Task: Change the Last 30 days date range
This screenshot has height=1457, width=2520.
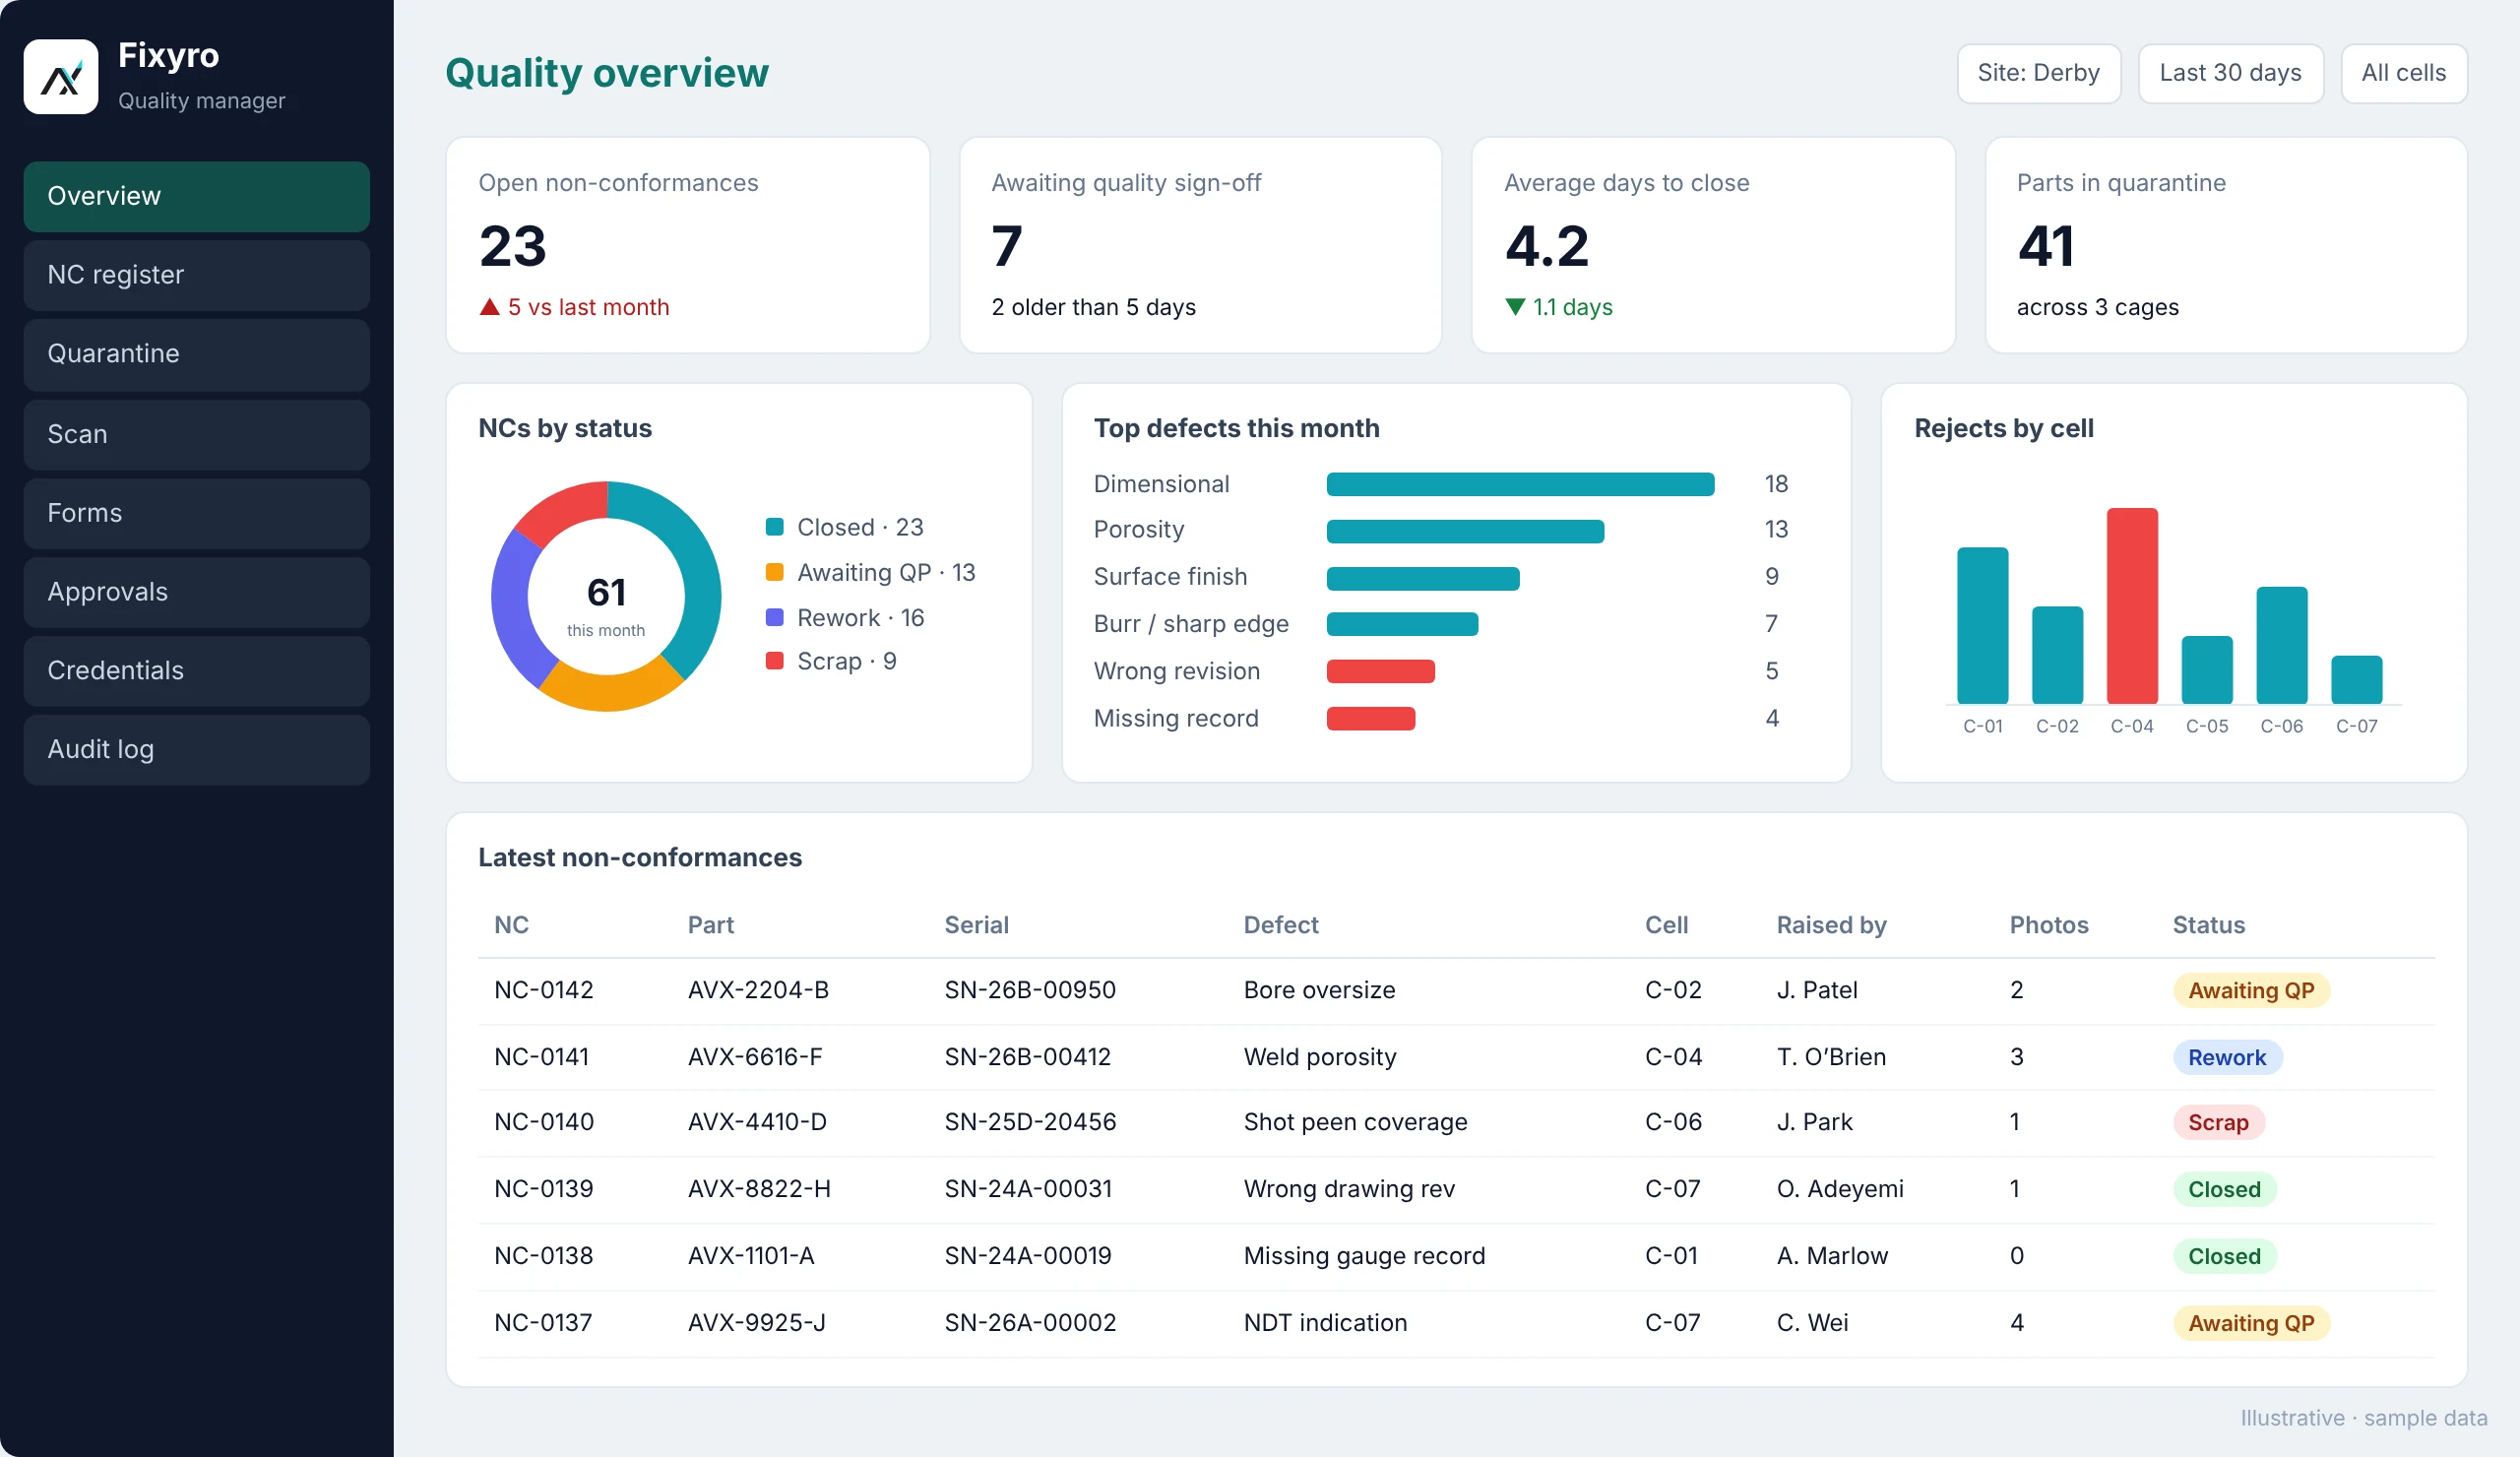Action: [2230, 73]
